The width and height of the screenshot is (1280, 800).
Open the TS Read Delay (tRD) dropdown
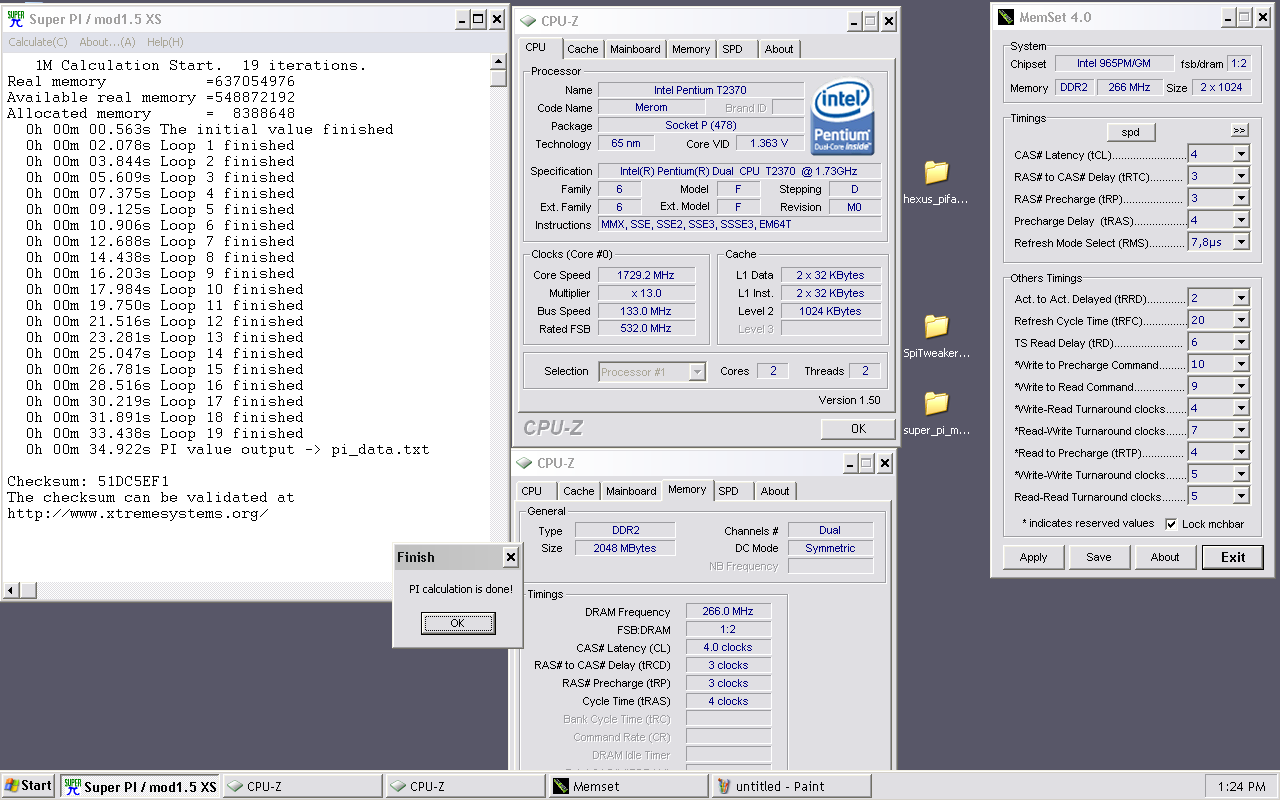(1241, 343)
